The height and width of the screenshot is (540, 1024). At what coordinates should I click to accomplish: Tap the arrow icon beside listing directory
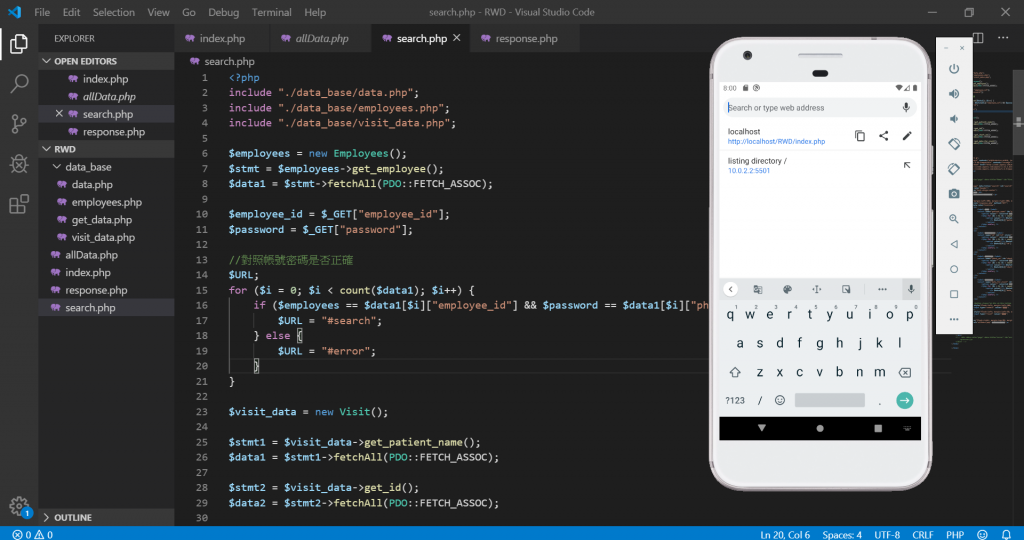(906, 165)
